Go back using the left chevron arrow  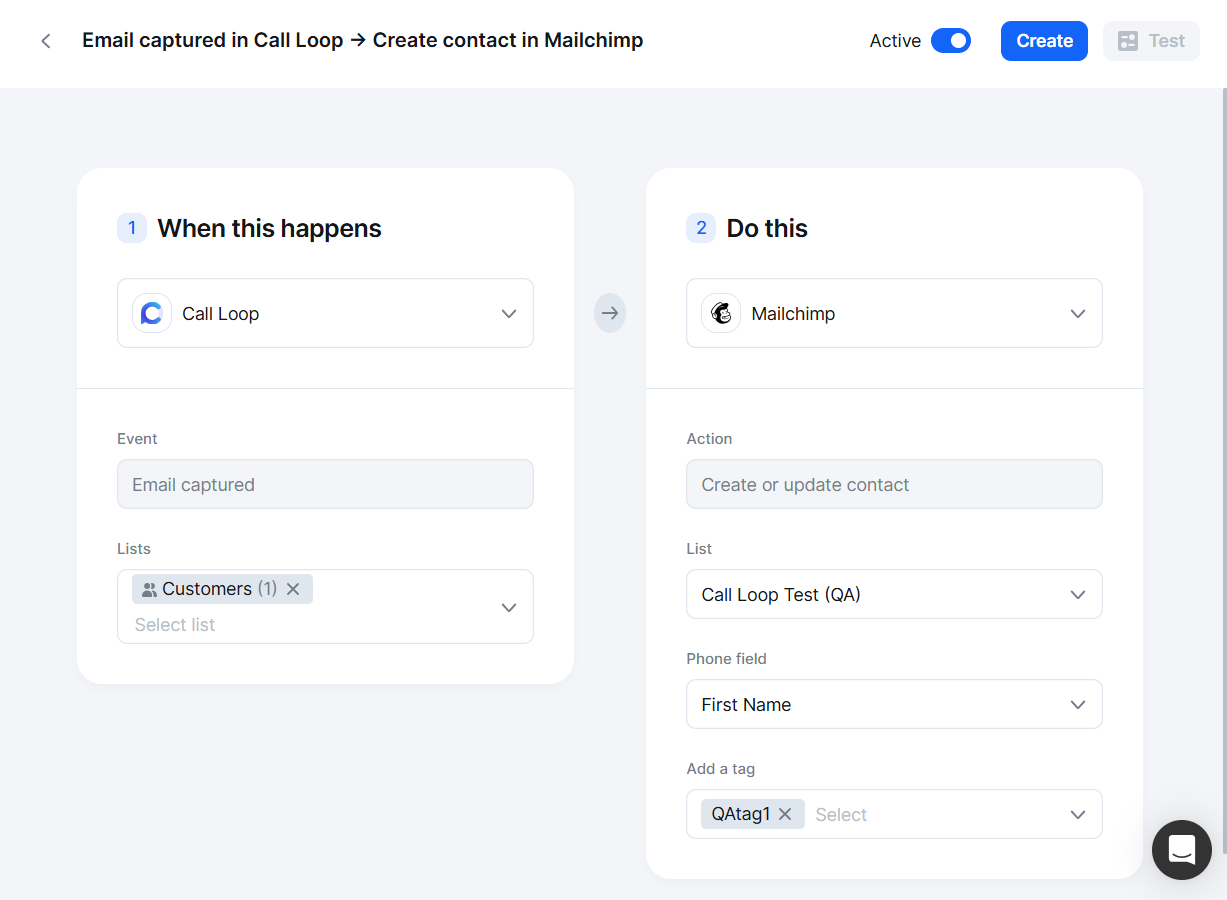(x=46, y=41)
